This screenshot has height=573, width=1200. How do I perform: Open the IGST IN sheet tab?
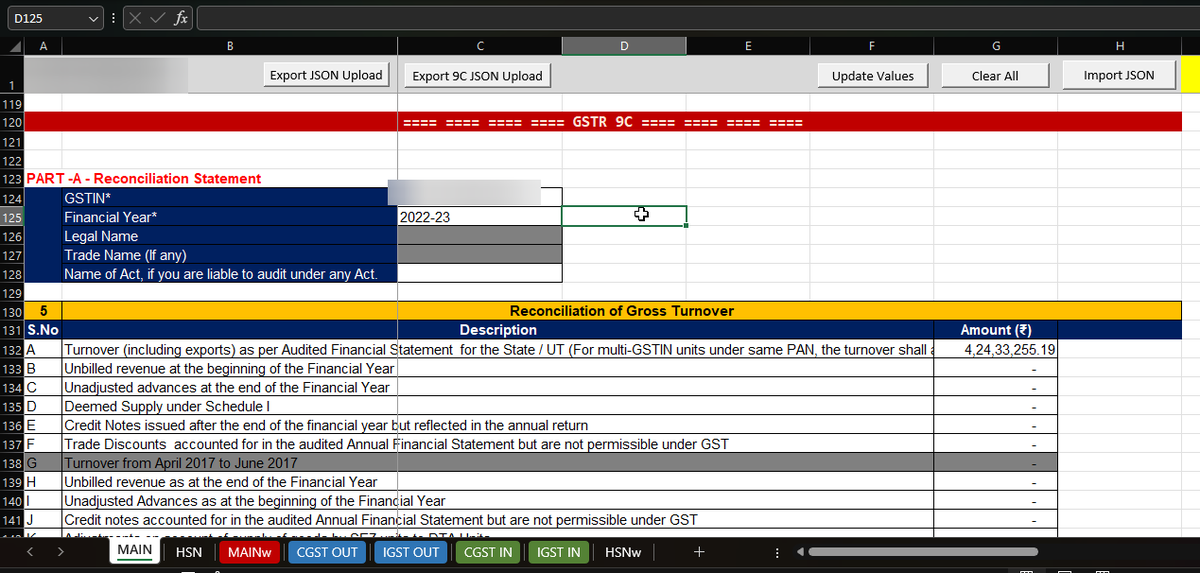pos(558,552)
